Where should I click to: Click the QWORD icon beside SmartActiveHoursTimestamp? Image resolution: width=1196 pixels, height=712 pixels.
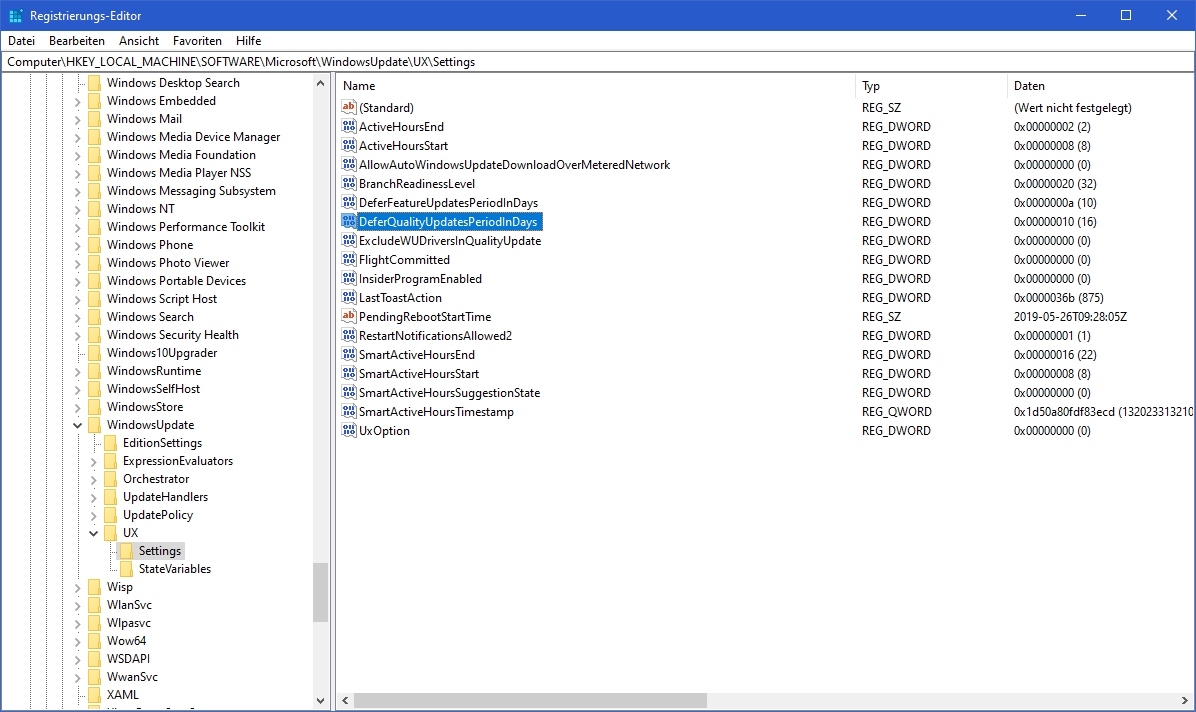coord(349,411)
